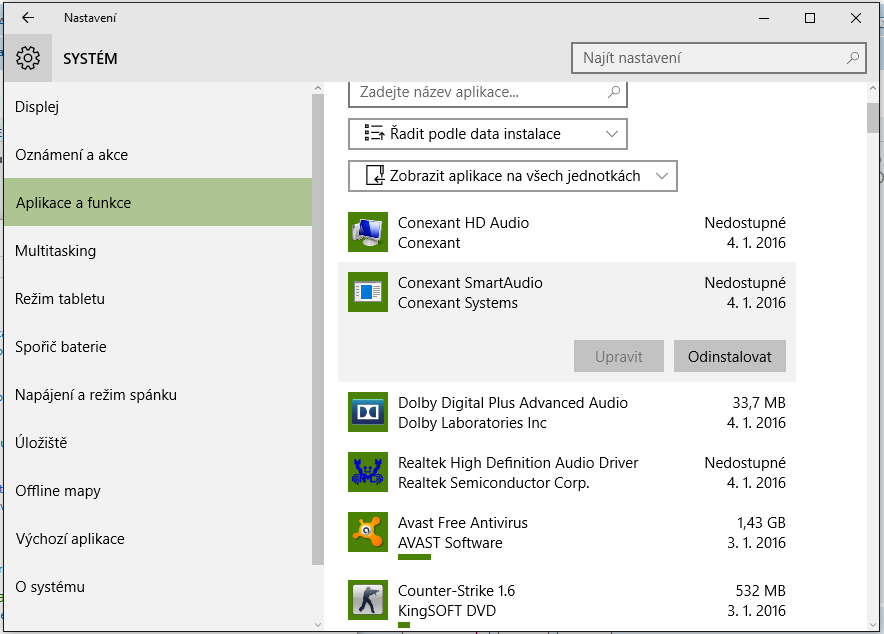Screen dimensions: 884x634
Task: Click Realtek Semiconductor Corp. publisher text
Action: point(494,483)
